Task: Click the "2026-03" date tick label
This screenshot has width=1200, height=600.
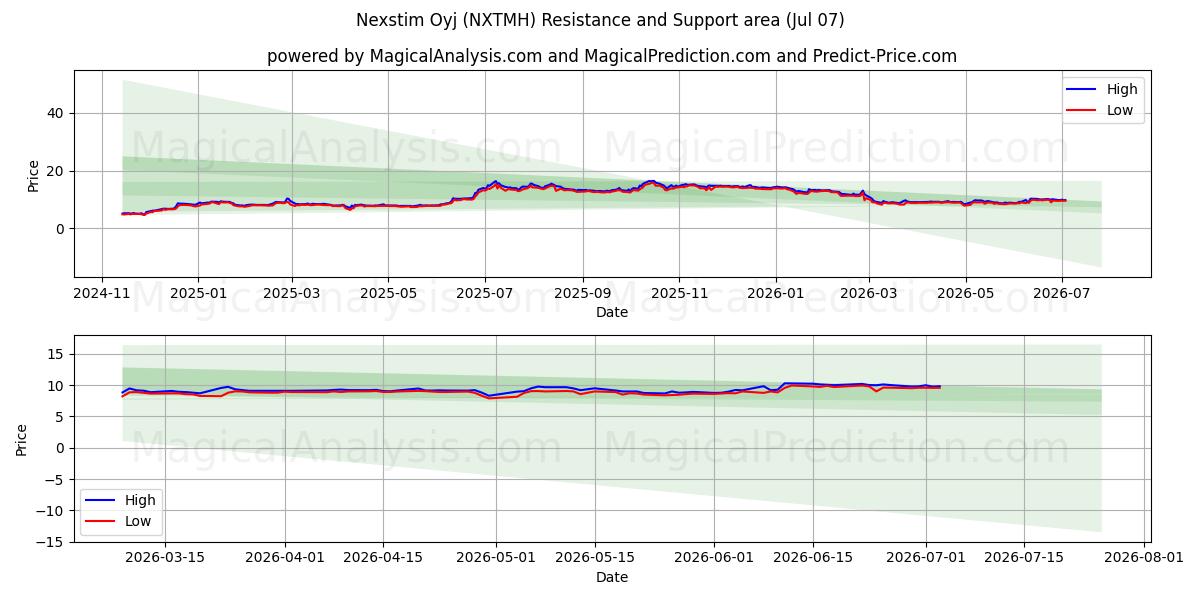Action: 868,293
